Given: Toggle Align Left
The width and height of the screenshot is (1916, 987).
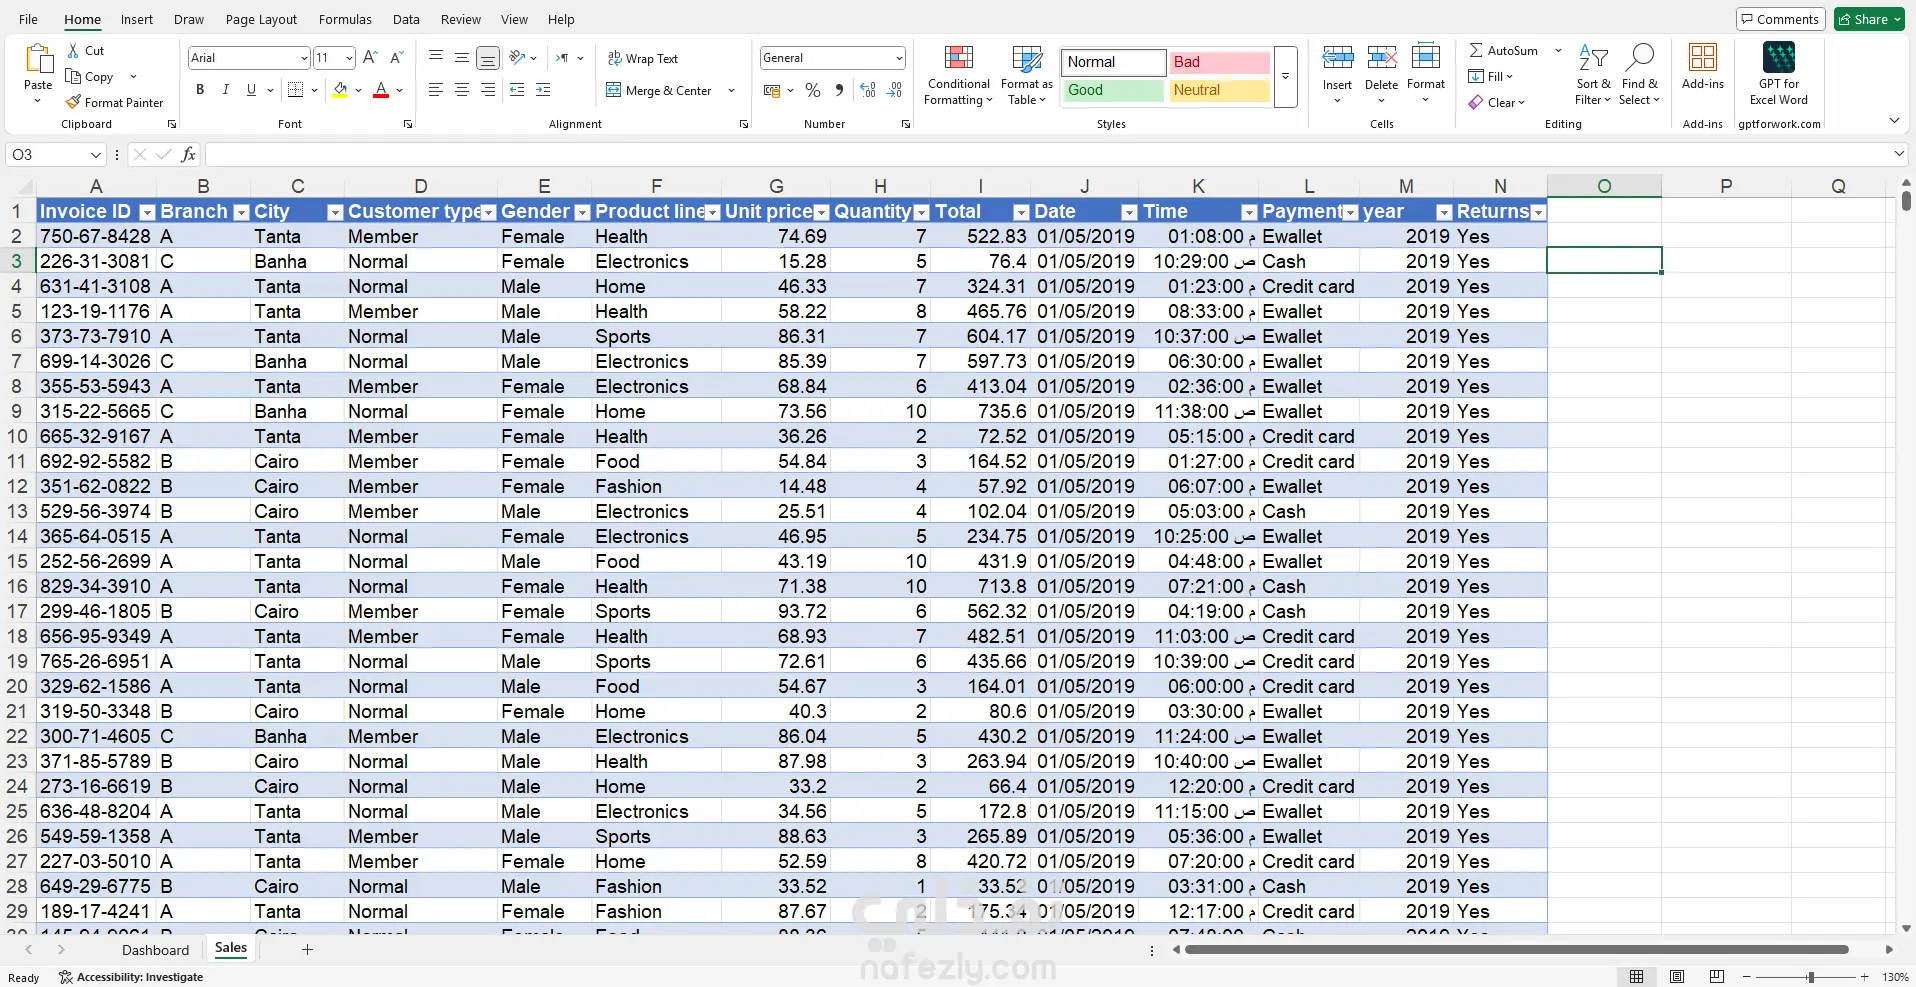Looking at the screenshot, I should pos(436,90).
